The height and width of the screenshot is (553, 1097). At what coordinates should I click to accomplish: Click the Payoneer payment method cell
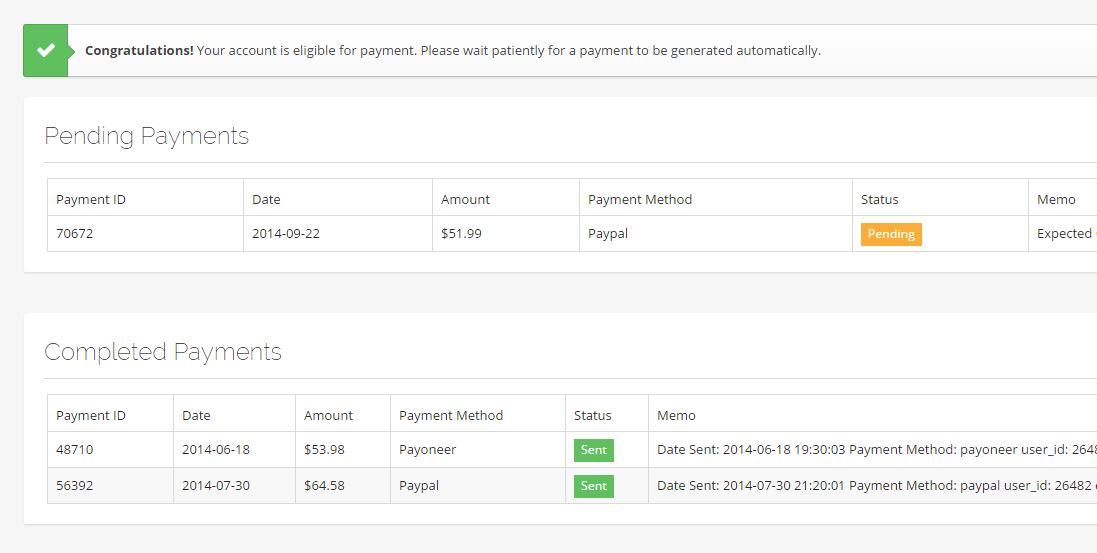(x=427, y=450)
